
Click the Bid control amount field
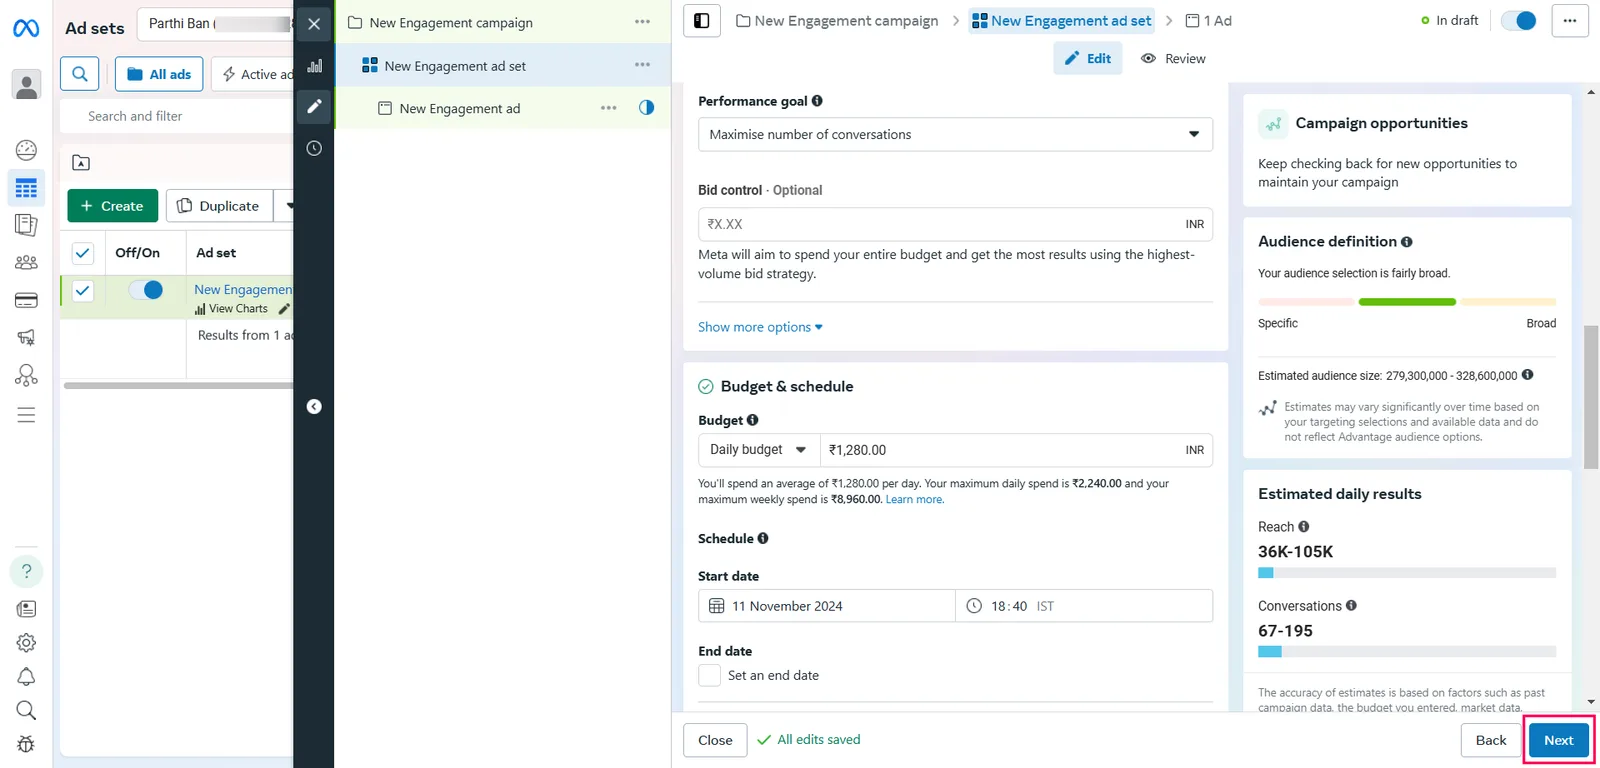[x=955, y=224]
